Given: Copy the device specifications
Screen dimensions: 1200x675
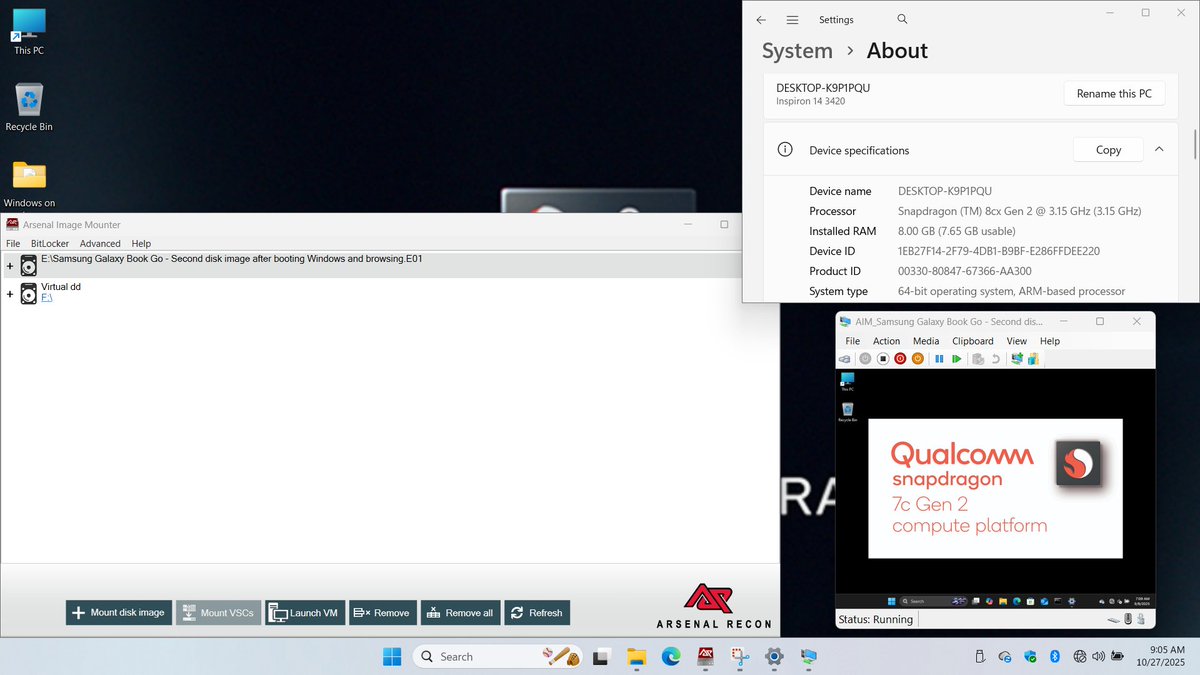Looking at the screenshot, I should click(x=1108, y=150).
